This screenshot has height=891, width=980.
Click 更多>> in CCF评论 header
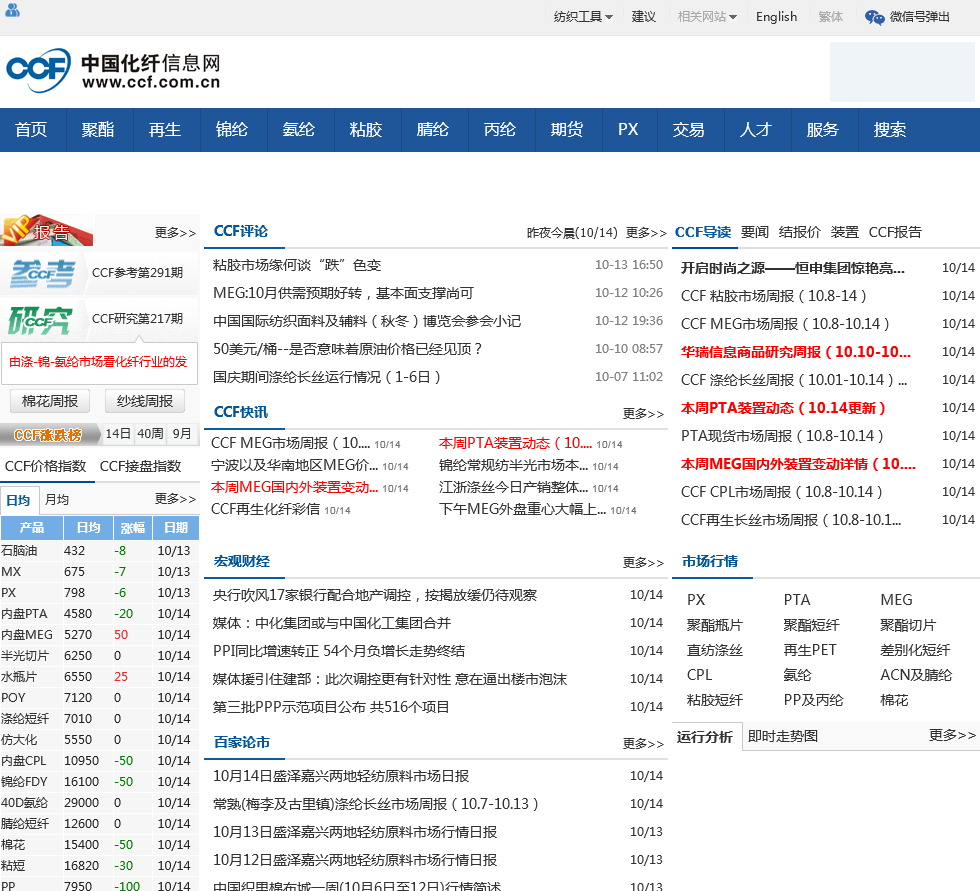click(x=646, y=233)
